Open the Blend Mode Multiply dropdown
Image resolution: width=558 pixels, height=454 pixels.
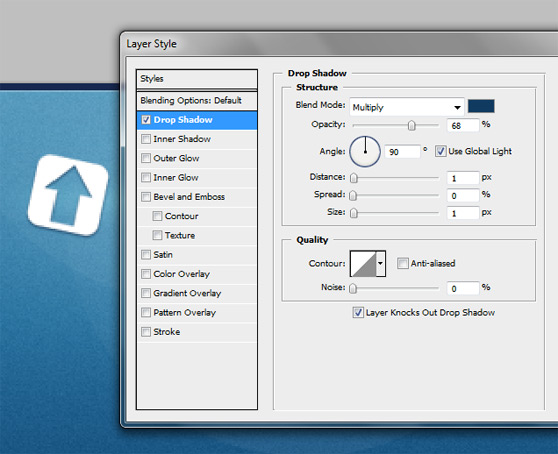point(407,107)
